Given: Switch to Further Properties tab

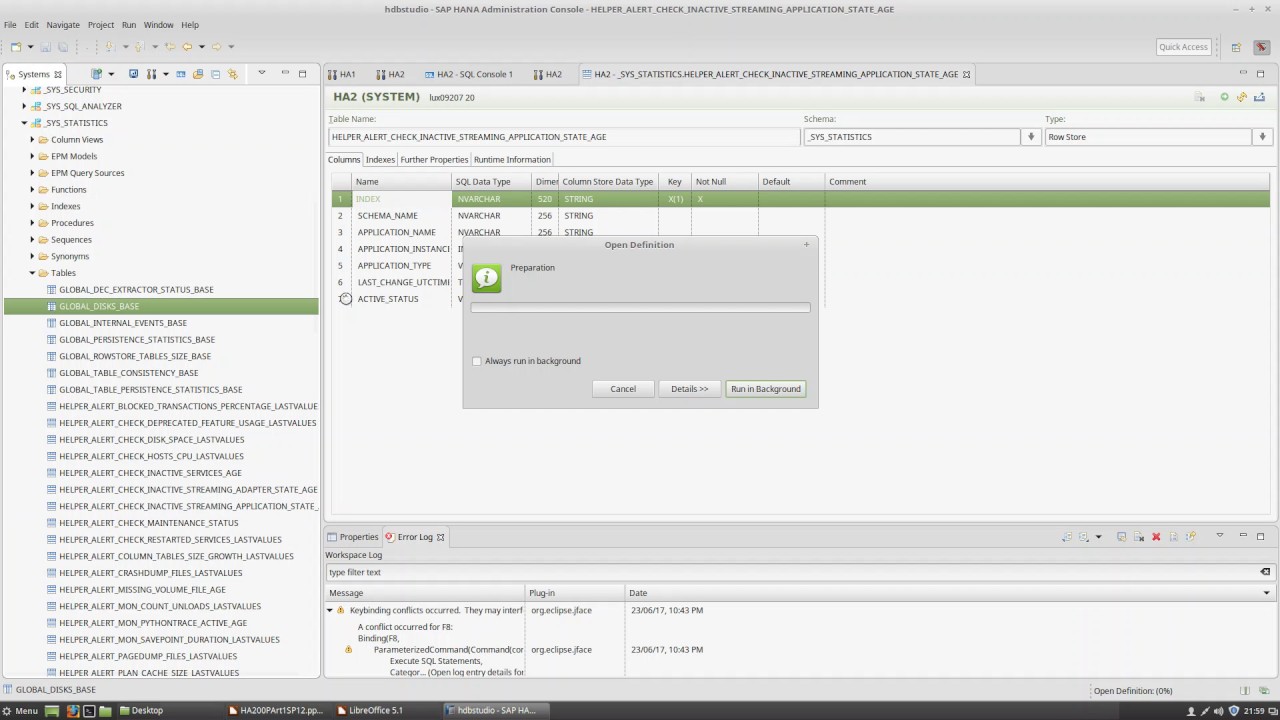Looking at the screenshot, I should [x=434, y=160].
